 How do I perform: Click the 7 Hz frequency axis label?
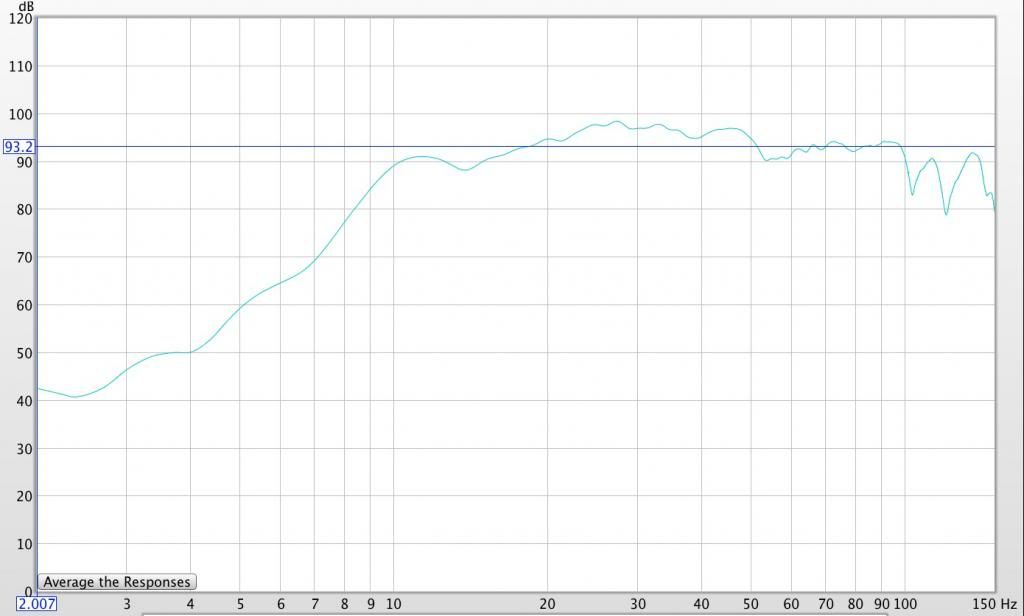315,604
